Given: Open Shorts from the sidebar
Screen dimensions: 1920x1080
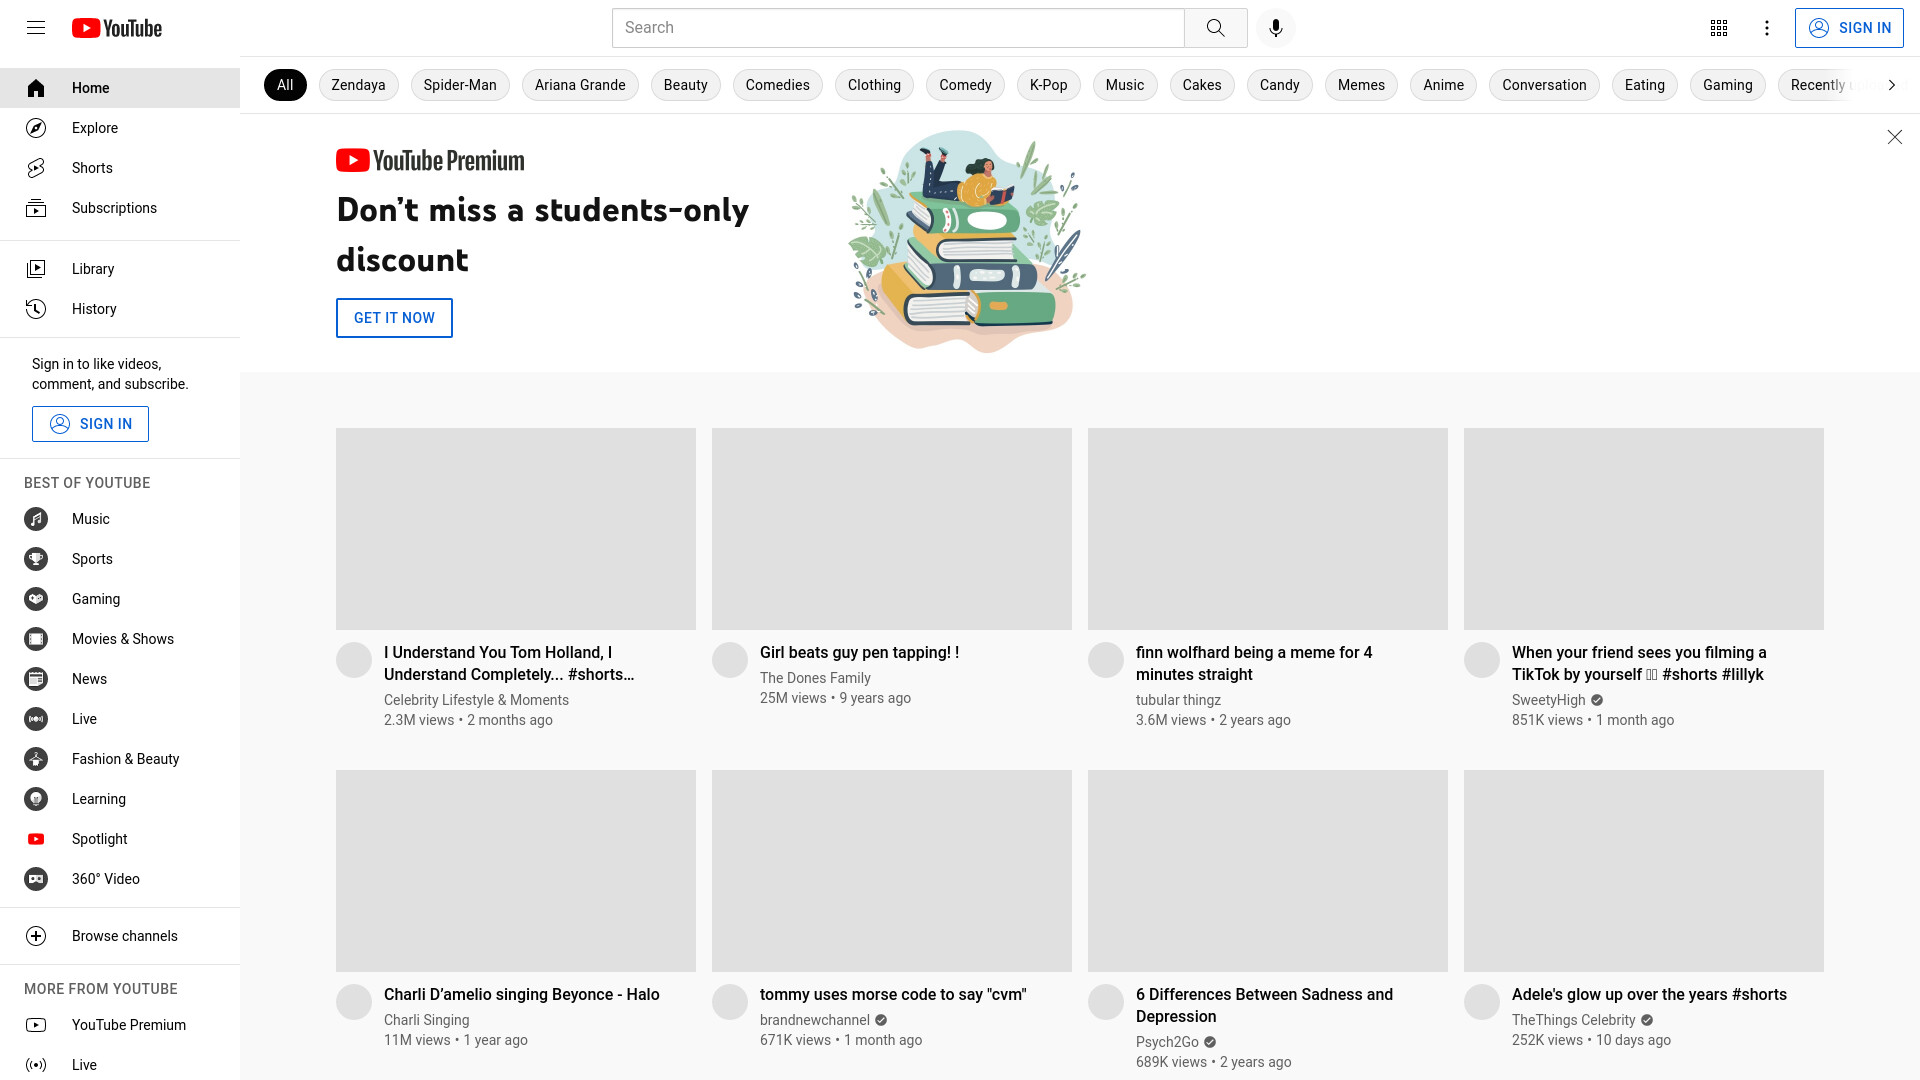Looking at the screenshot, I should pyautogui.click(x=120, y=168).
